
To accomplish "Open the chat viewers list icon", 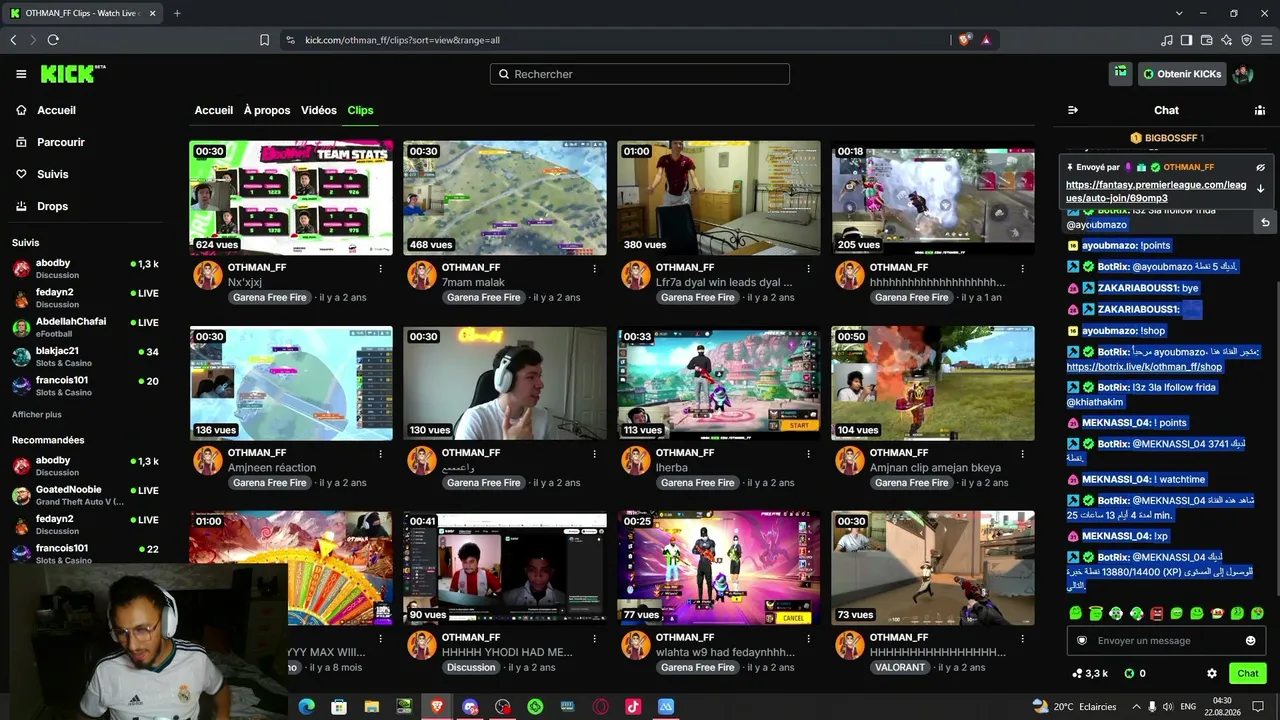I will (x=1260, y=110).
